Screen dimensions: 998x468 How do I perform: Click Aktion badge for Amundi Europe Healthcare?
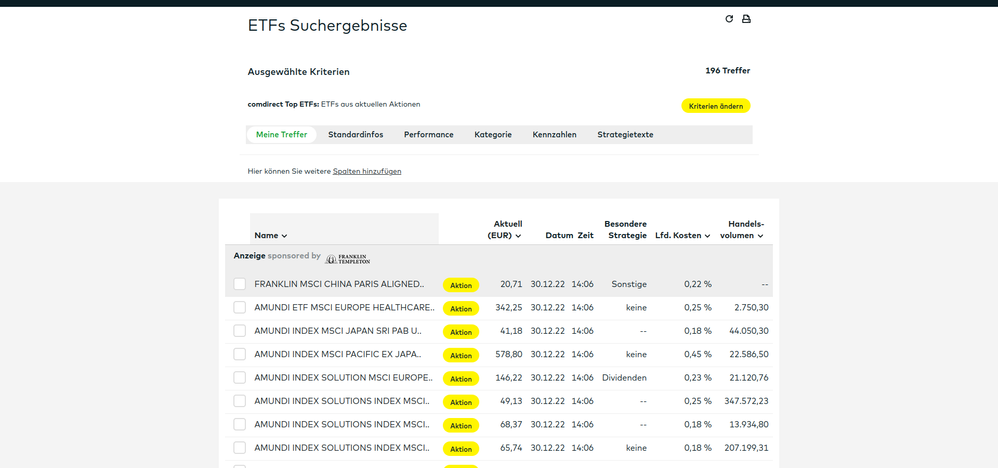461,309
